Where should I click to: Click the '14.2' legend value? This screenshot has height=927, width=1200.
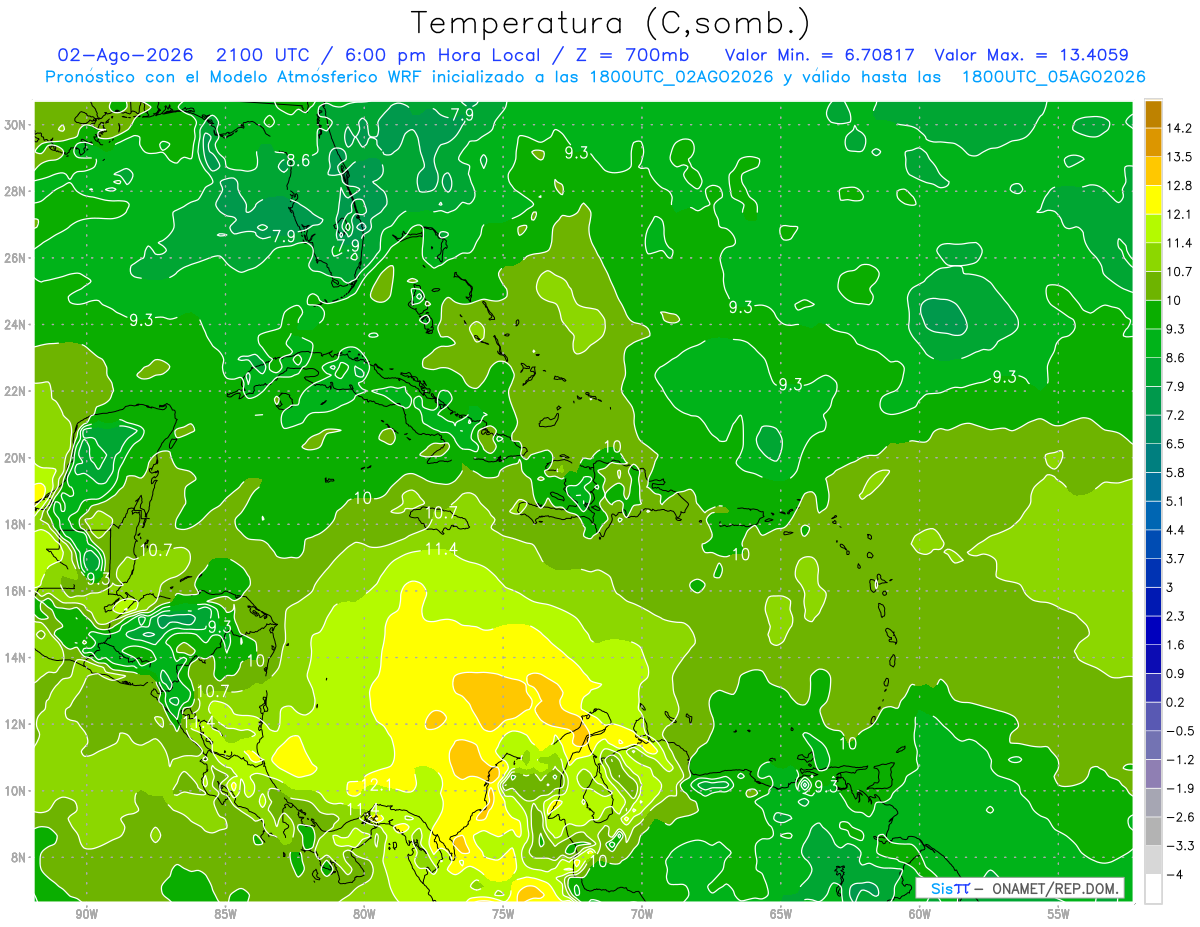[1179, 128]
